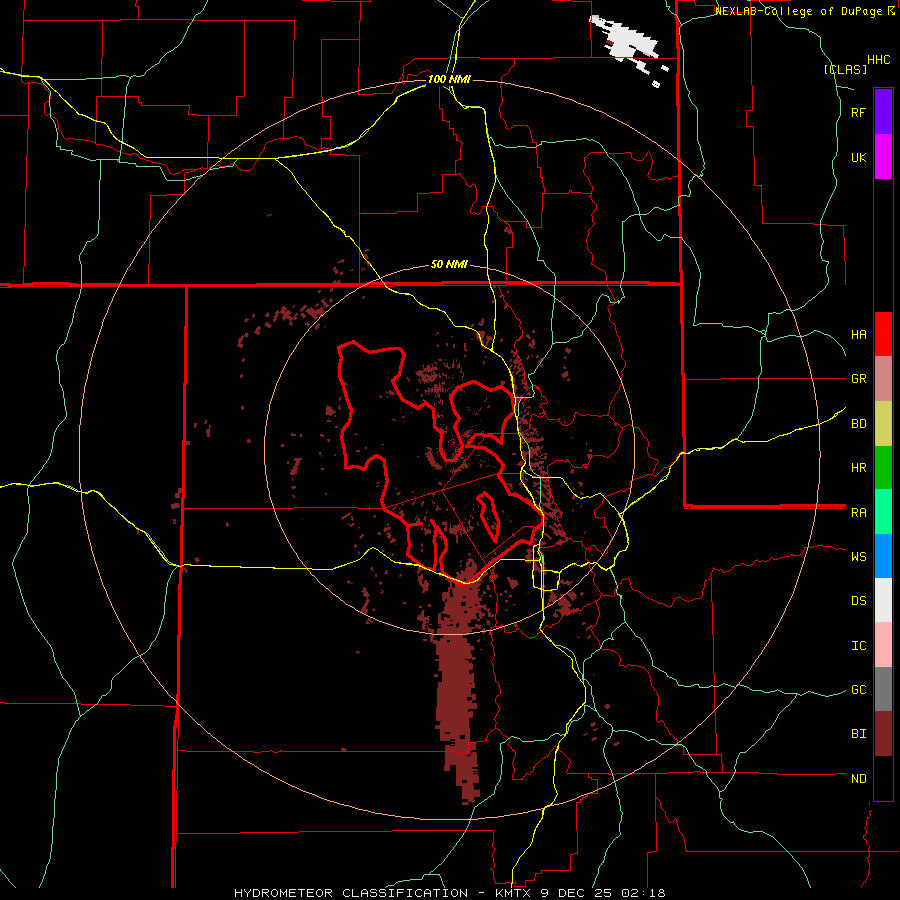
Task: Click the UK magenta legend swatch
Action: 883,157
